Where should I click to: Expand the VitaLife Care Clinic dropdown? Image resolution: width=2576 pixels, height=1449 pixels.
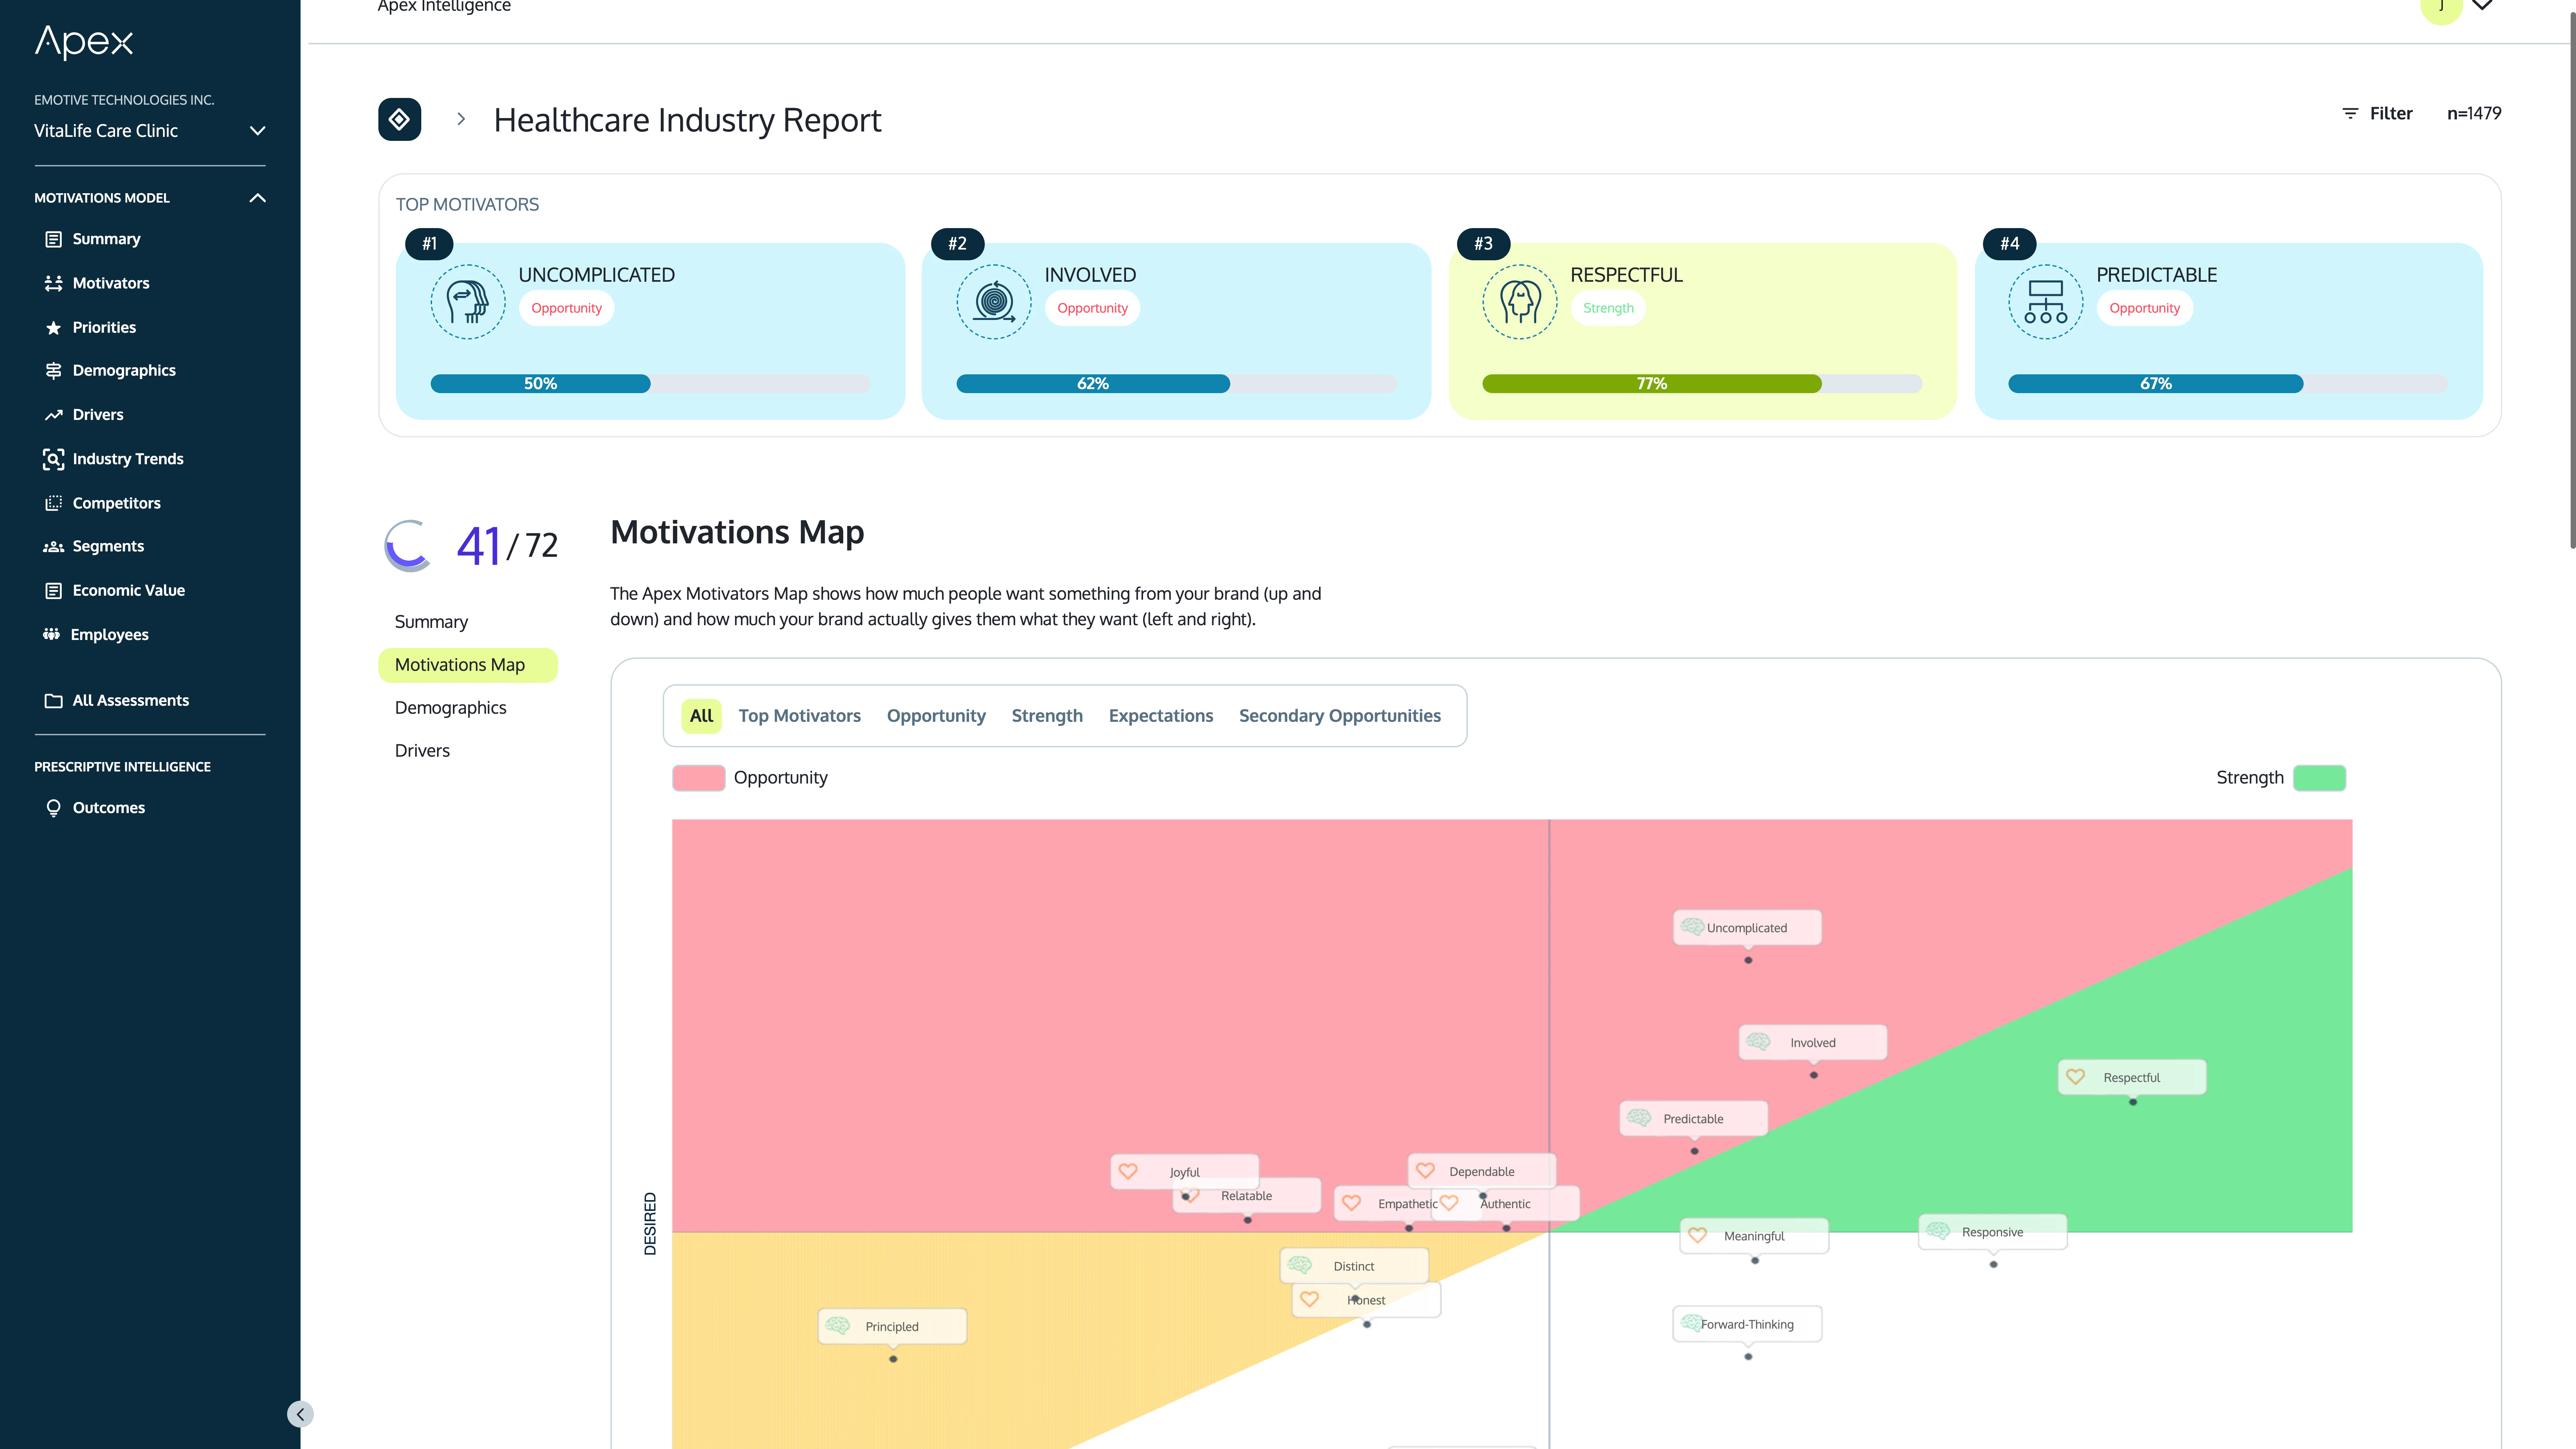(x=257, y=131)
